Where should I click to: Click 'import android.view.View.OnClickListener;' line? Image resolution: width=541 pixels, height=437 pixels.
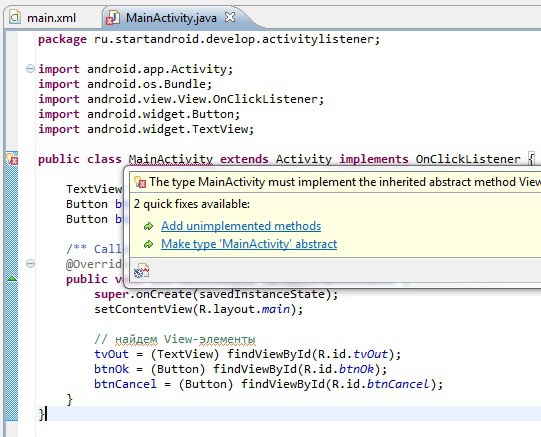[181, 99]
